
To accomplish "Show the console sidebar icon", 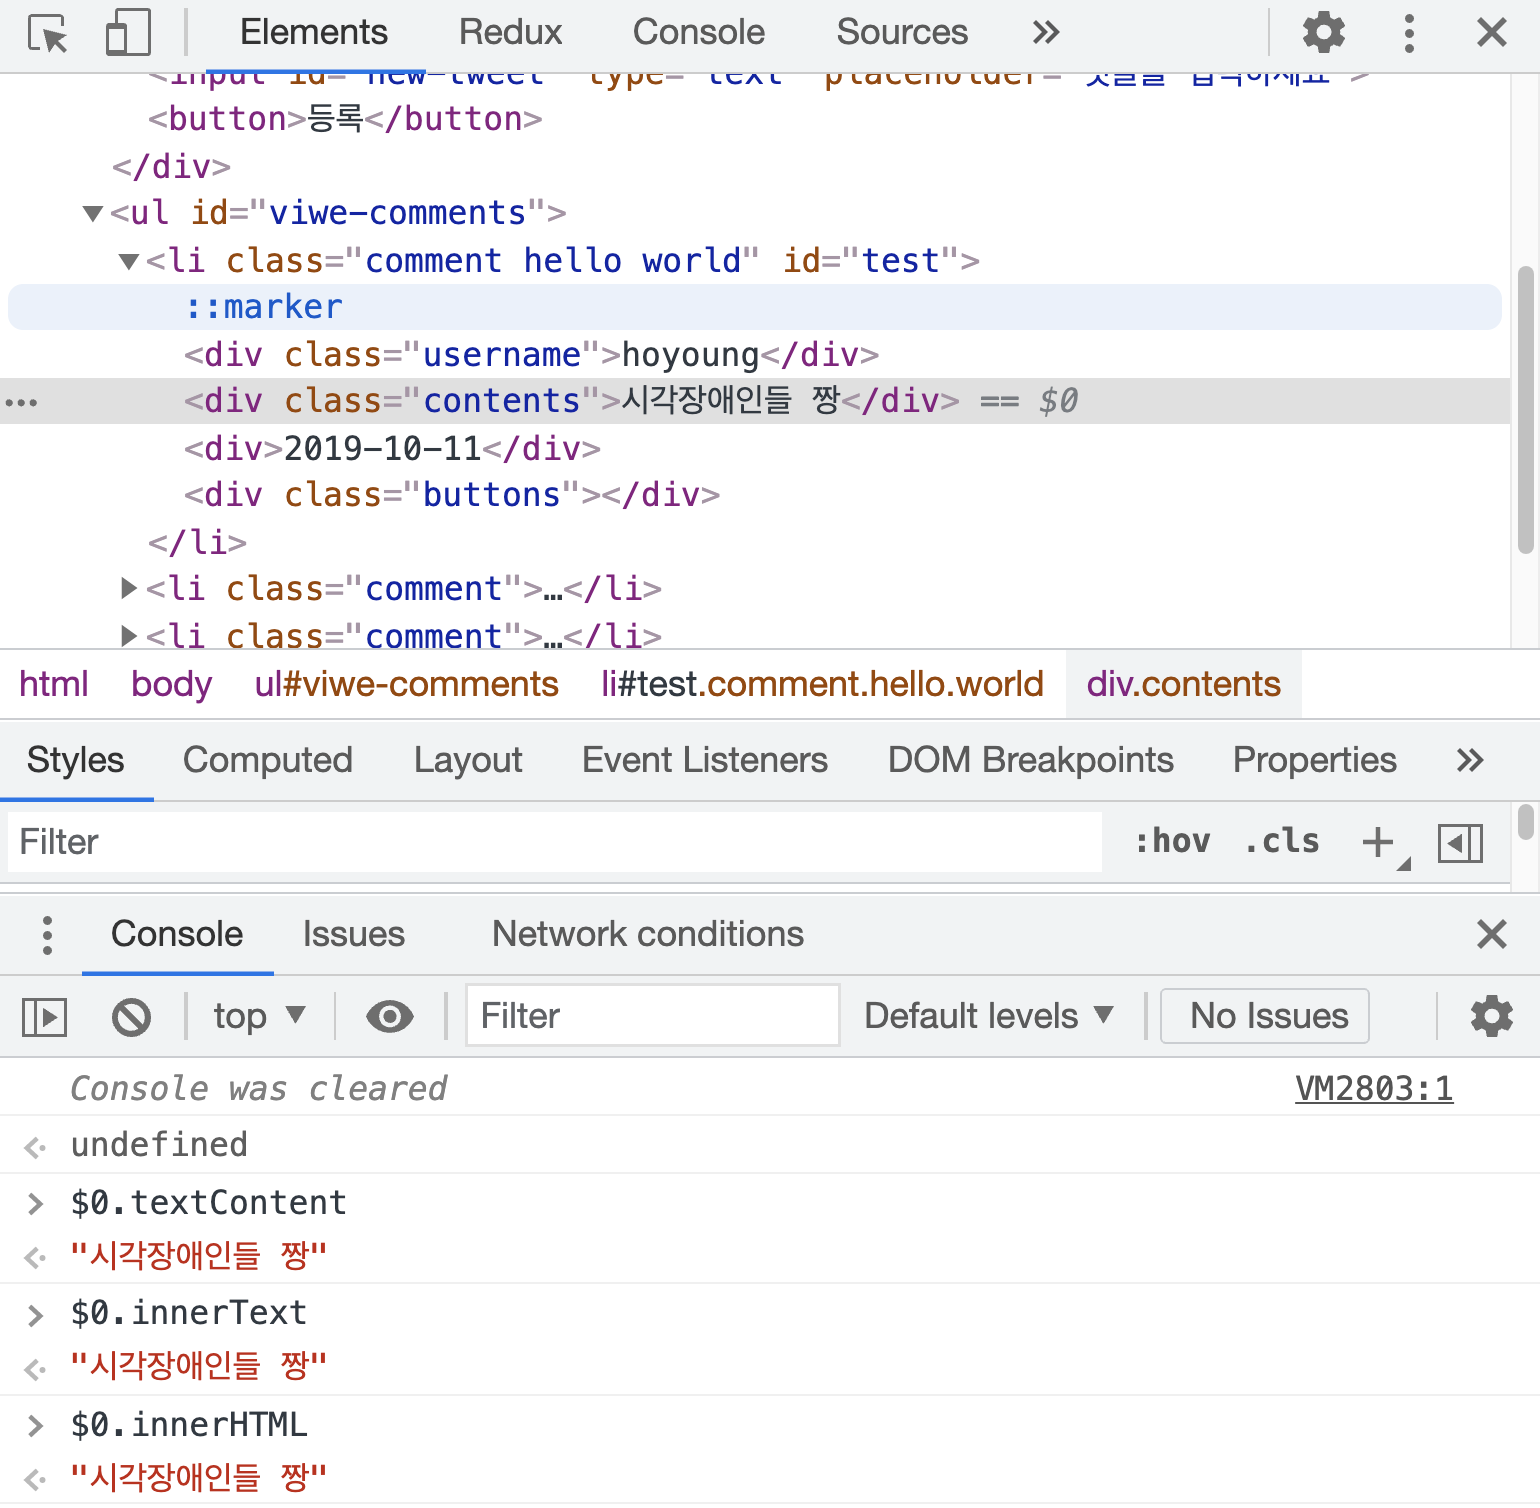I will (44, 1017).
